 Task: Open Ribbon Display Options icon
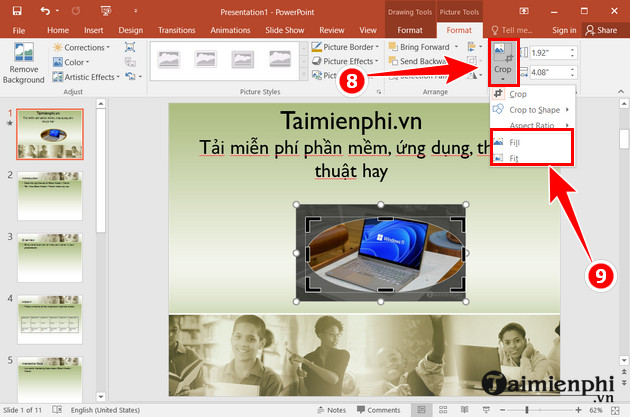click(x=524, y=11)
